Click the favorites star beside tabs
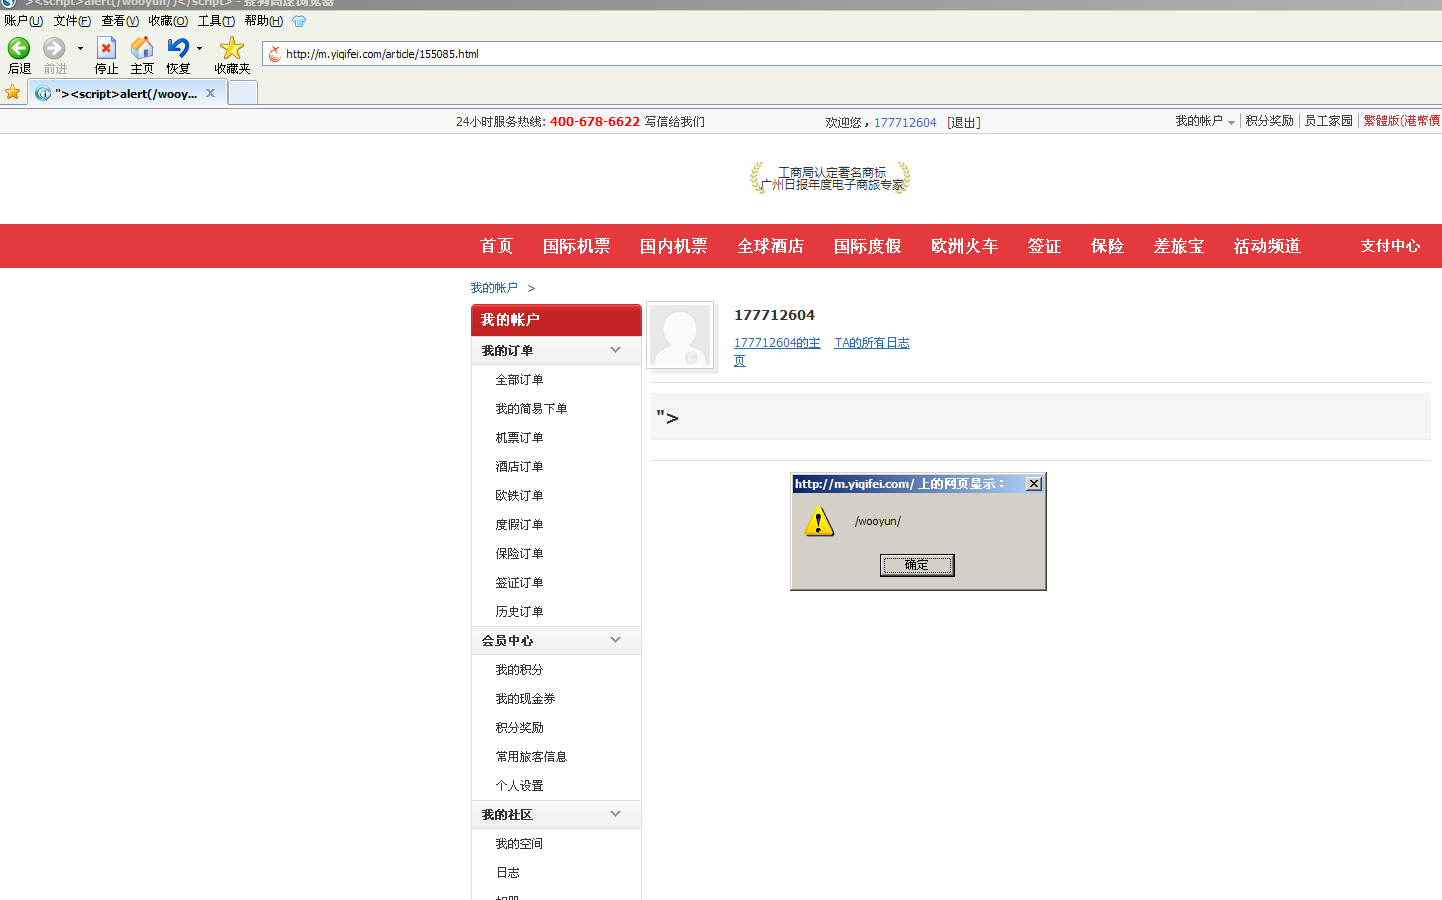The image size is (1442, 900). pos(13,92)
